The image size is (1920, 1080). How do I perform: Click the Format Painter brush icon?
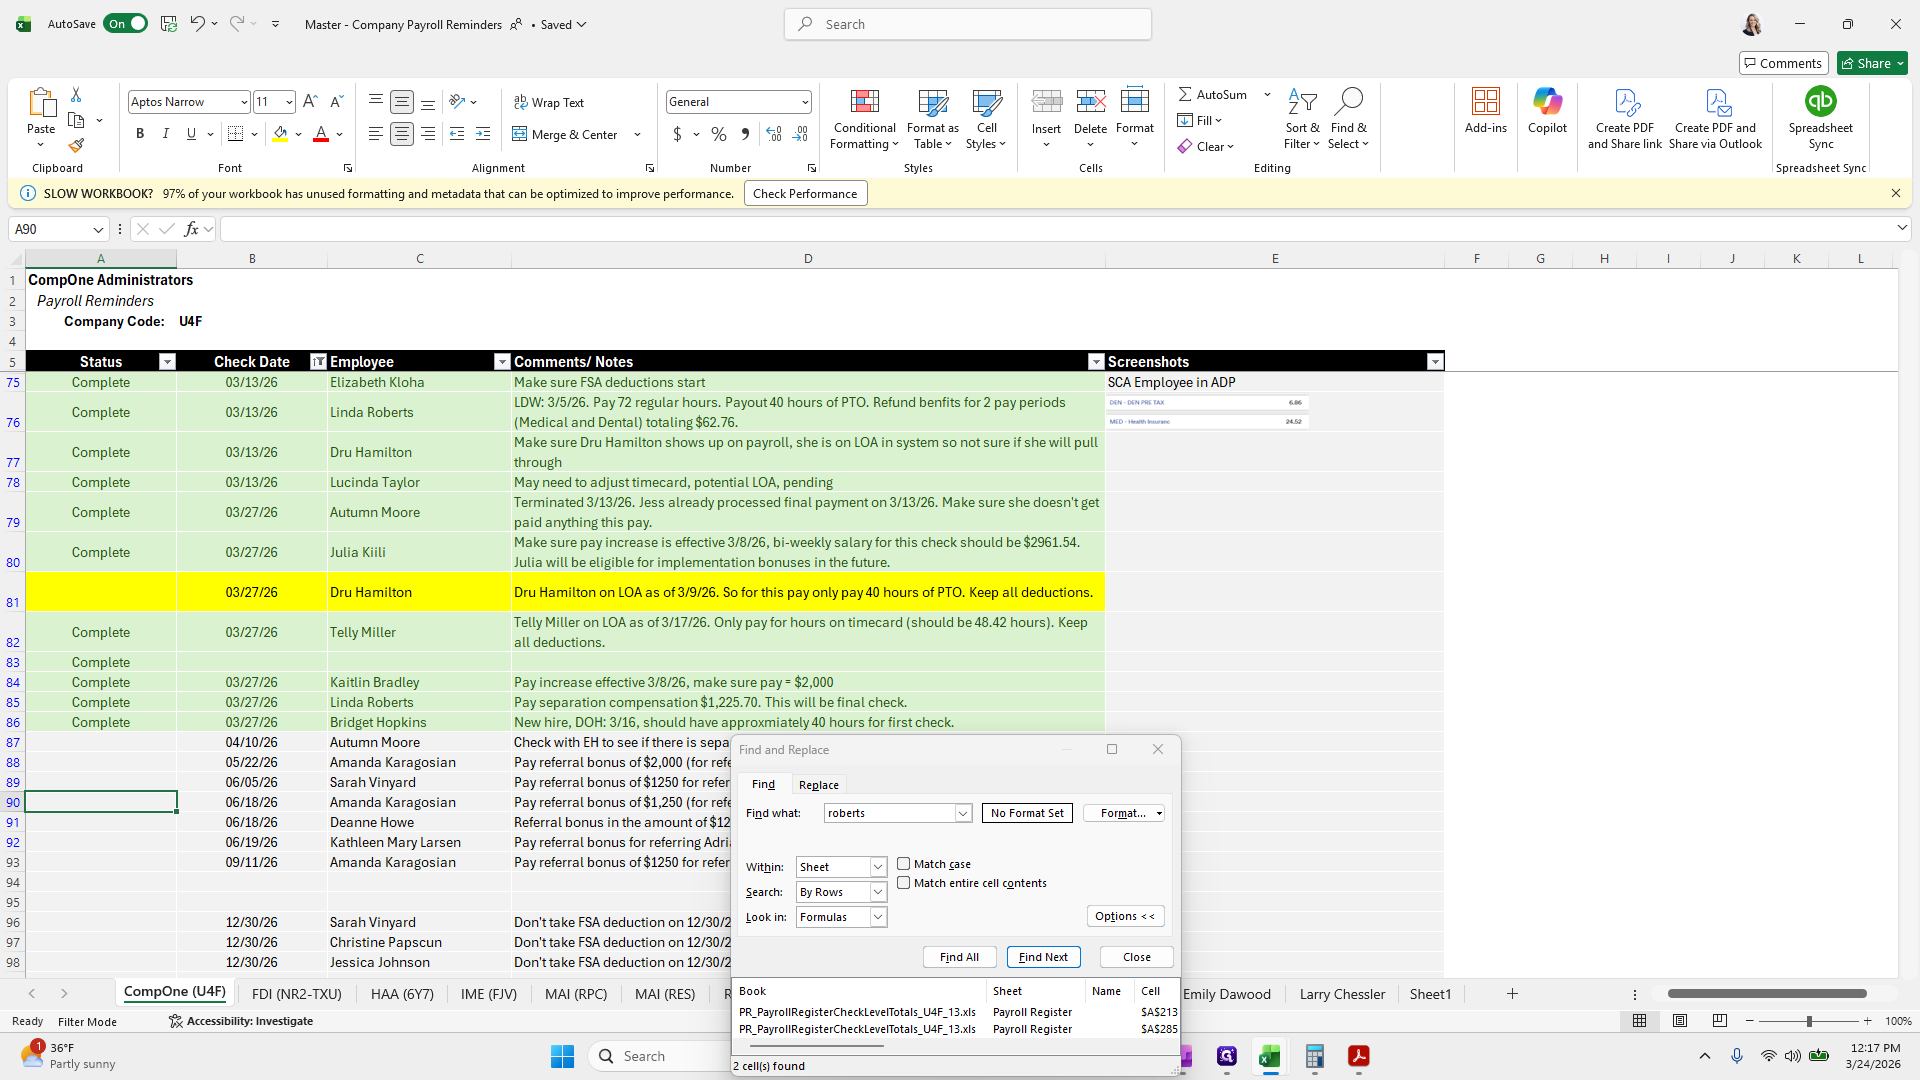pos(76,146)
